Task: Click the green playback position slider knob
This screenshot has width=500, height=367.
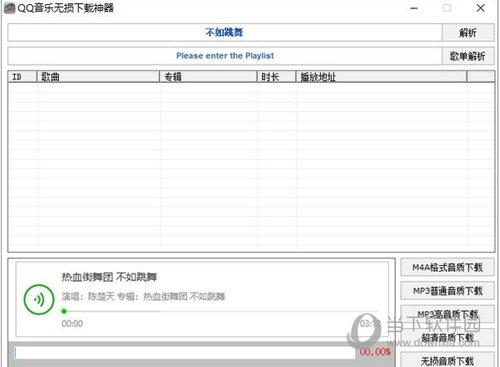Action: pyautogui.click(x=64, y=311)
